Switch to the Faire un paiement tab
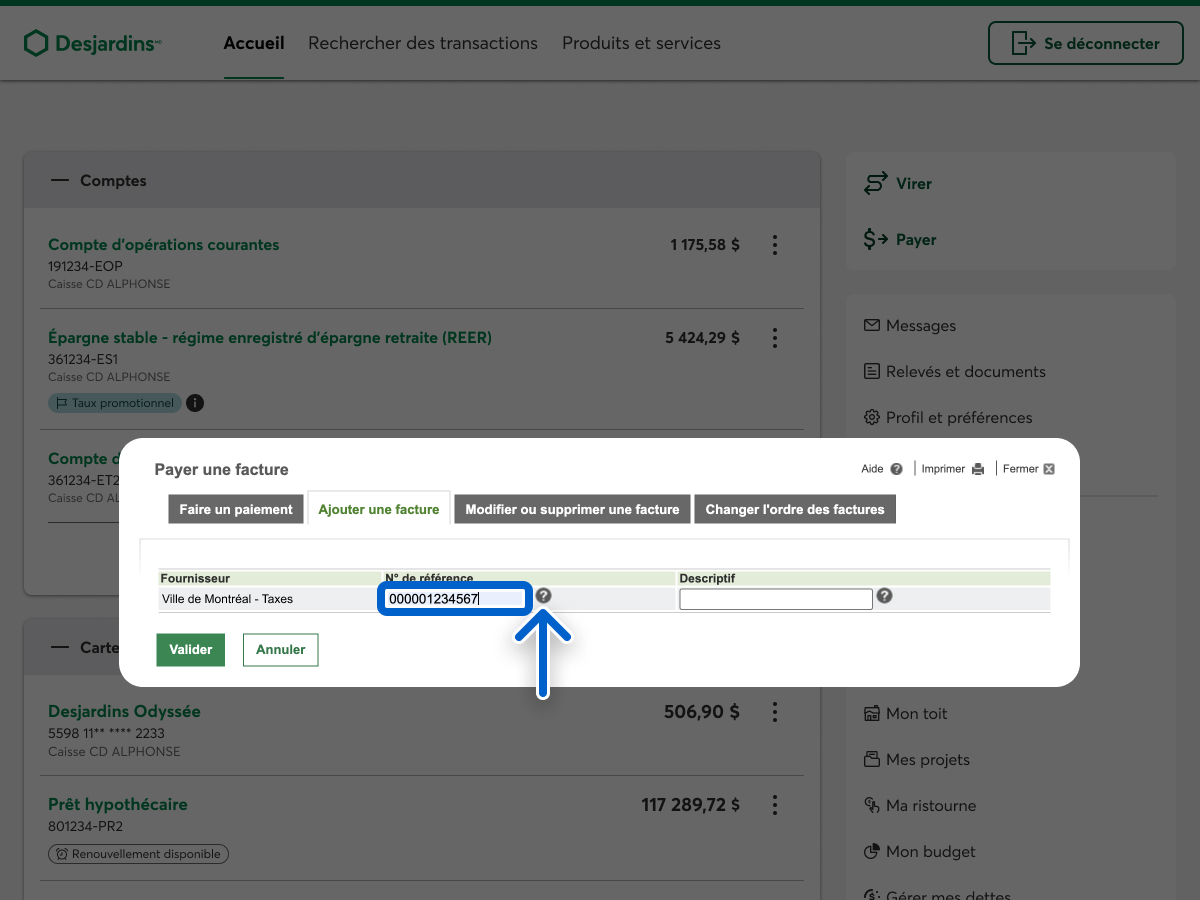Viewport: 1200px width, 900px height. [x=236, y=509]
